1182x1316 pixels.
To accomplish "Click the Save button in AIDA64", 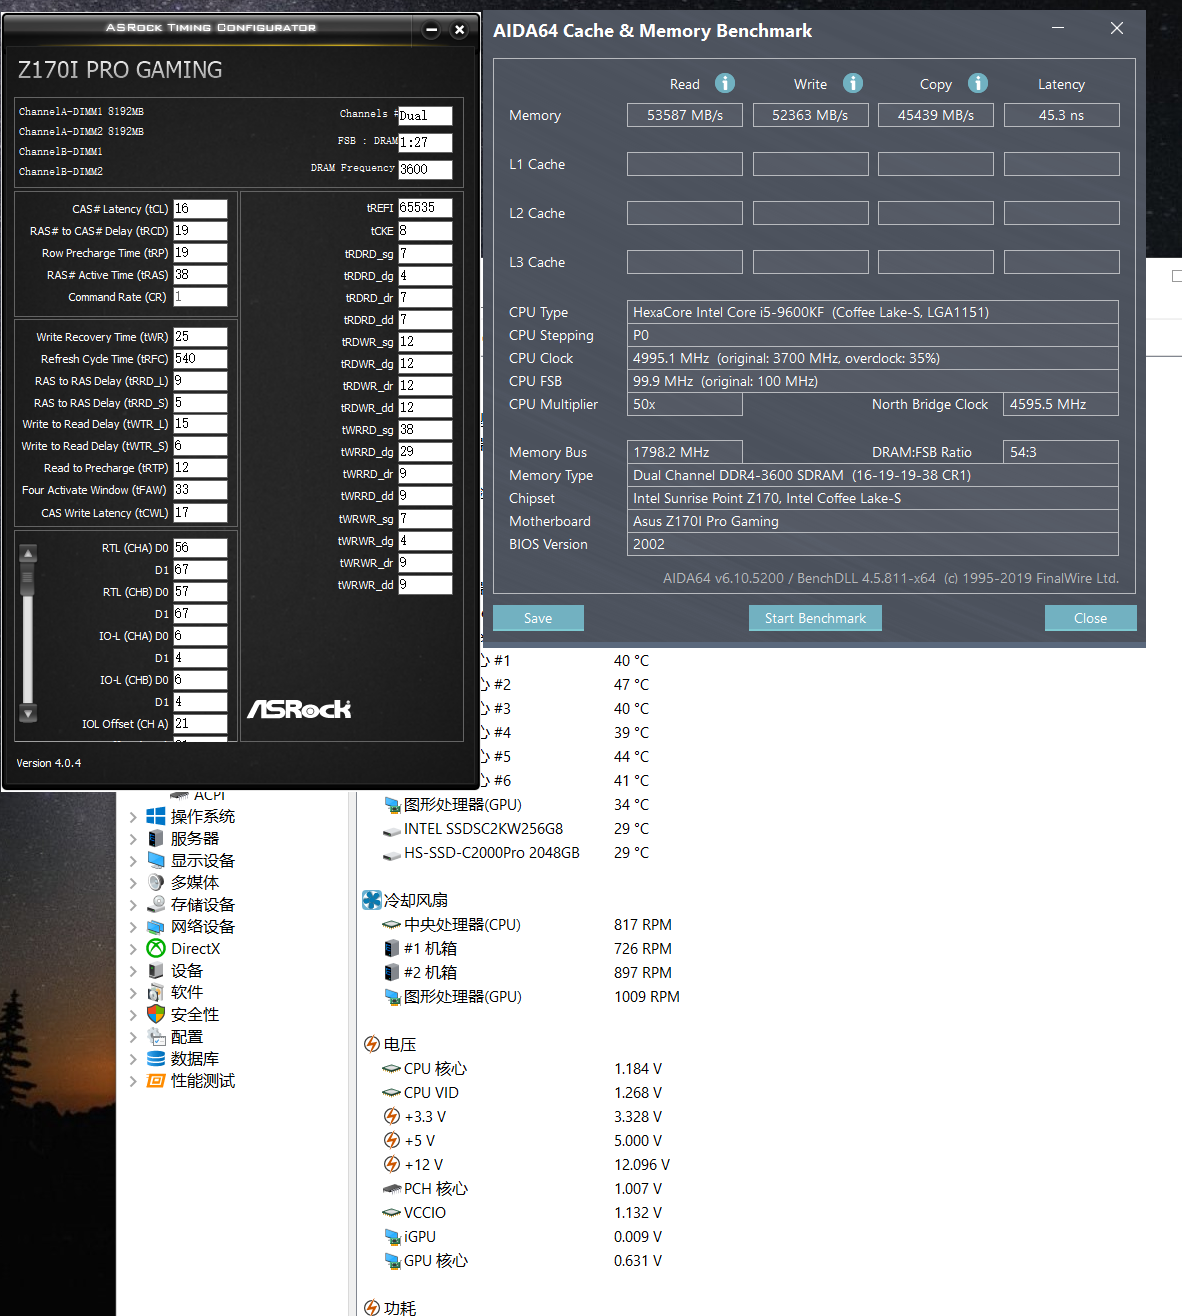I will (x=537, y=617).
